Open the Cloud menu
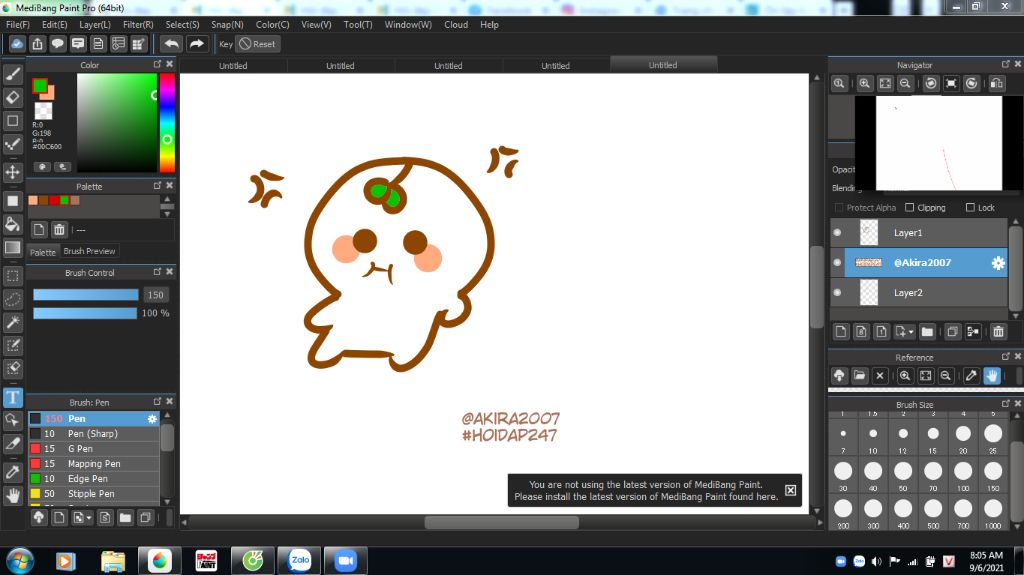The image size is (1024, 575). tap(456, 25)
